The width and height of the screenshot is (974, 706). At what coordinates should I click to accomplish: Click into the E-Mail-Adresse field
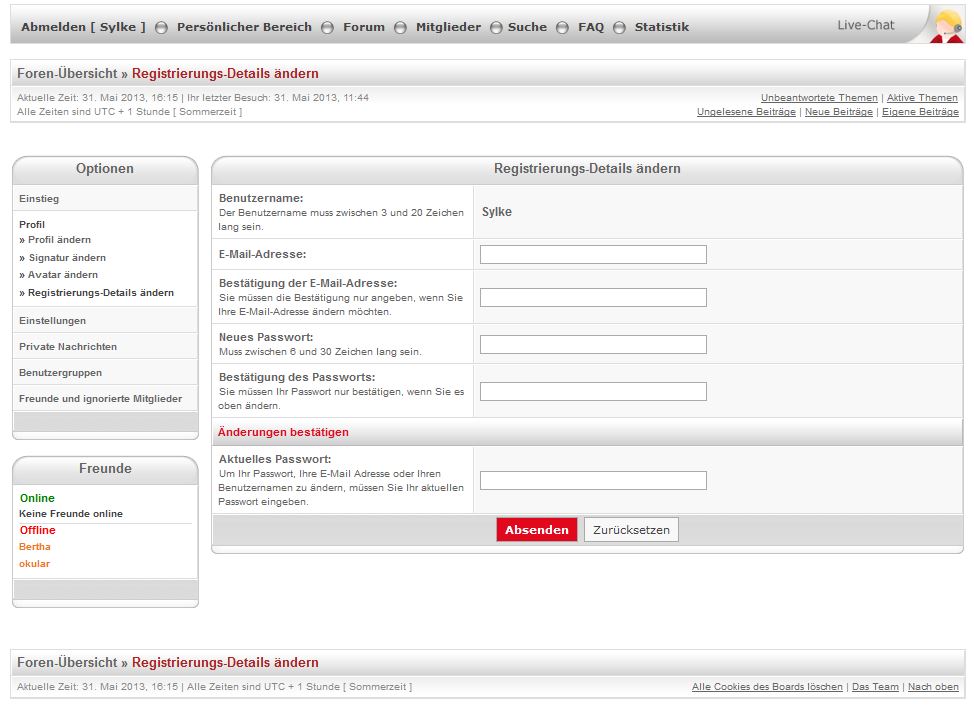pos(593,254)
